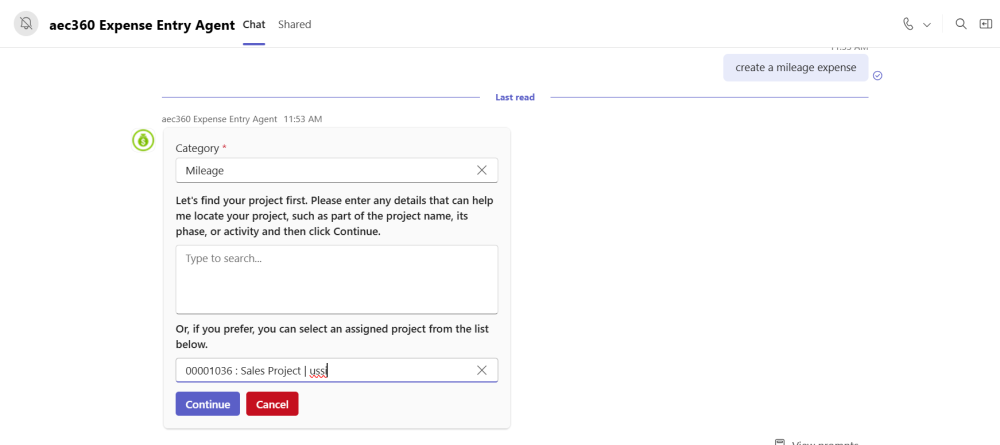This screenshot has width=1000, height=445.
Task: Select the 'create a mileage expense' message
Action: click(x=795, y=68)
